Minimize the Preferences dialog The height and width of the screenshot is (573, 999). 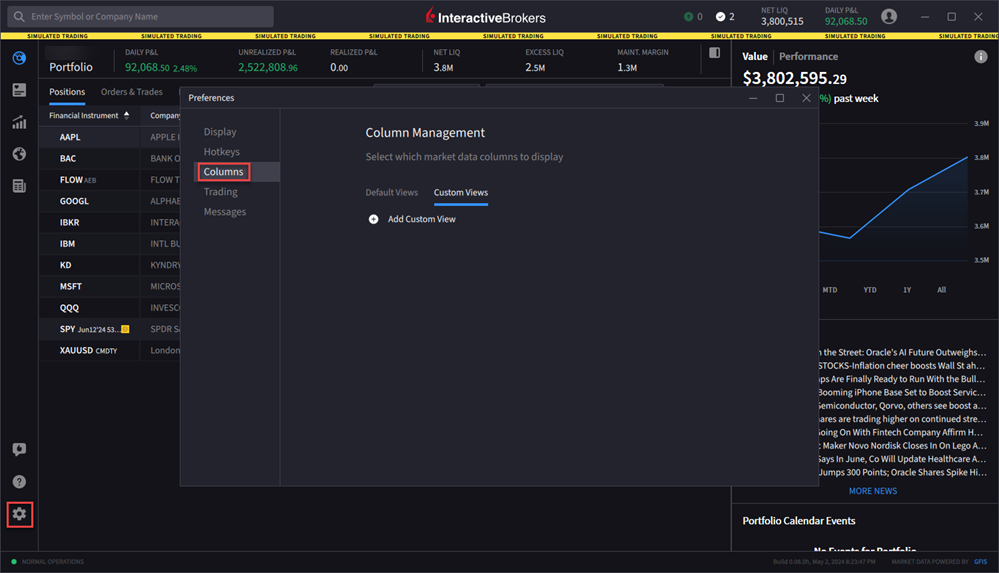click(753, 98)
